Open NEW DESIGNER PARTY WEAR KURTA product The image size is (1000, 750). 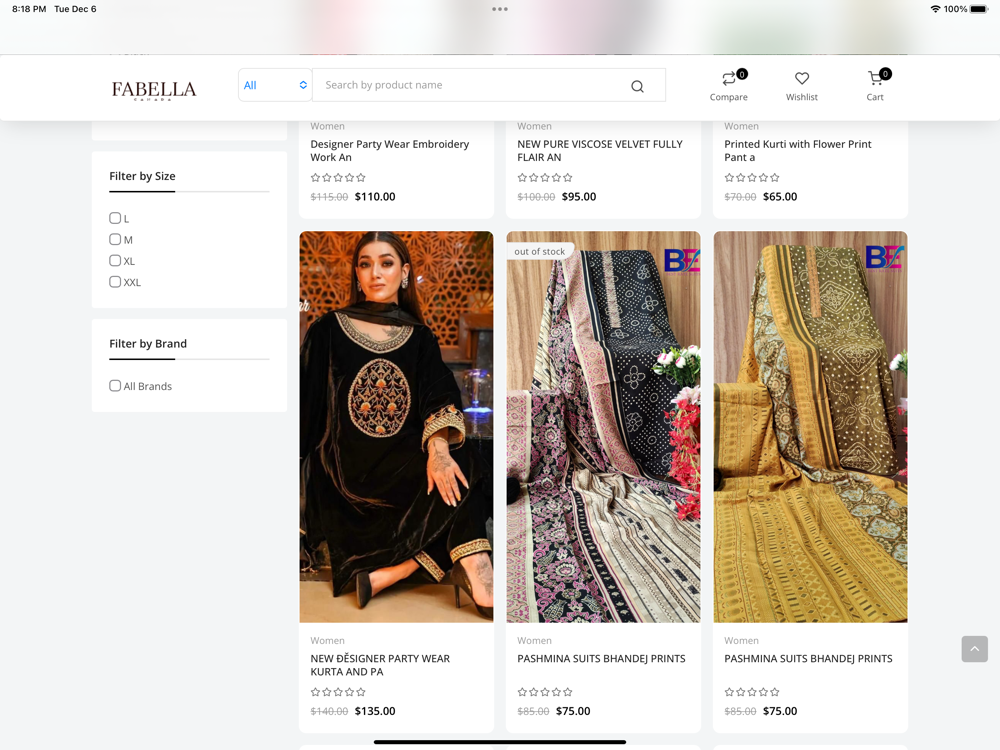380,665
